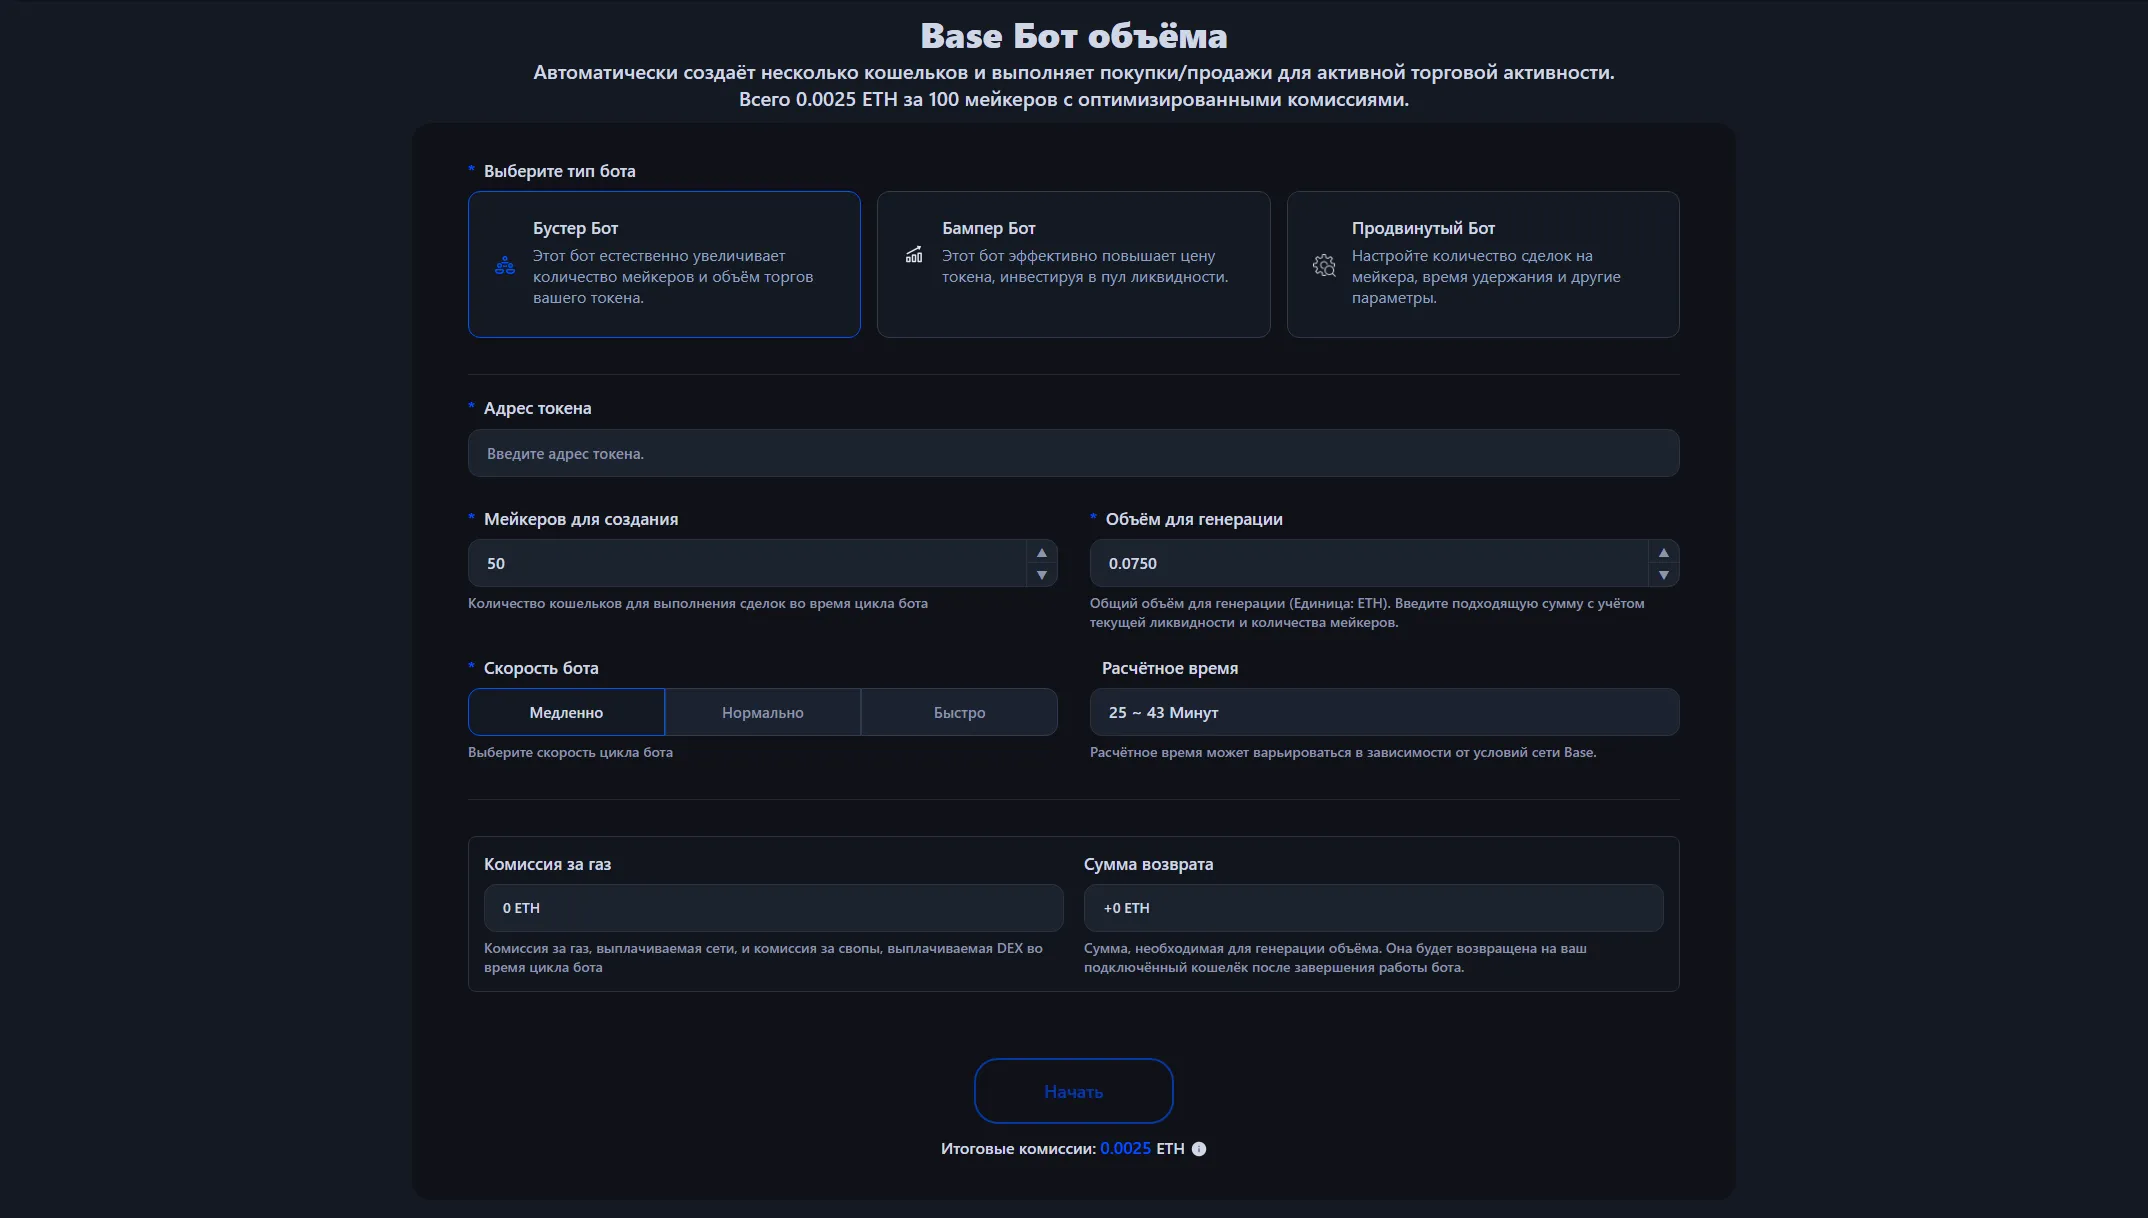Set bot speed to Нормально
Image resolution: width=2148 pixels, height=1218 pixels.
point(762,712)
